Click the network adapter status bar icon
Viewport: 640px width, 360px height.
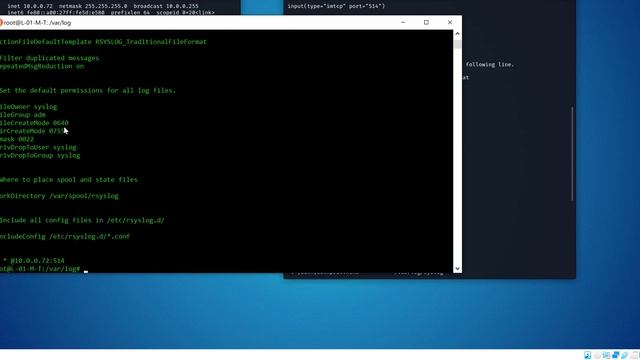tap(607, 356)
